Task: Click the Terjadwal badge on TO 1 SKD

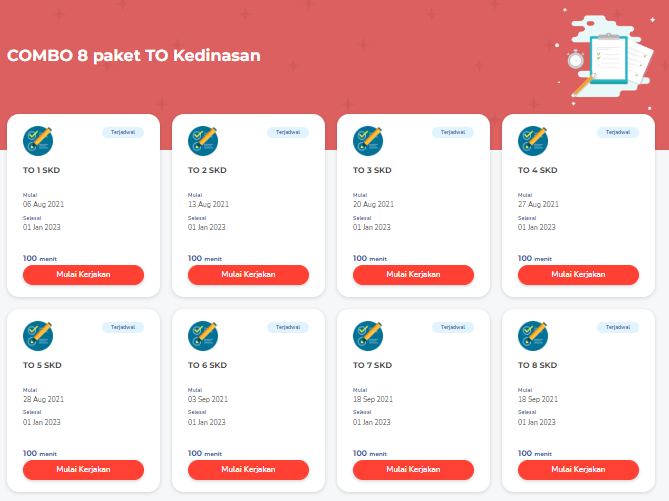Action: point(123,132)
